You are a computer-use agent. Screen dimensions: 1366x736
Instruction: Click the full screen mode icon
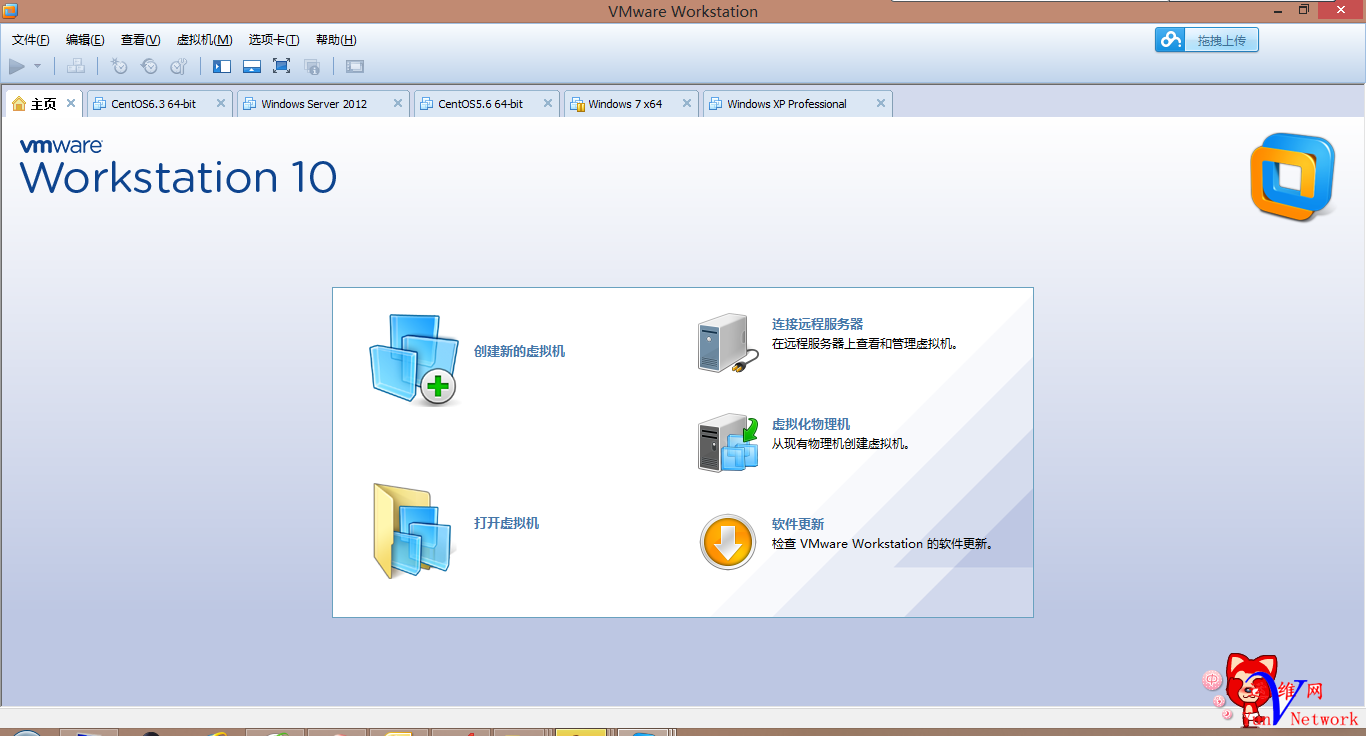282,66
